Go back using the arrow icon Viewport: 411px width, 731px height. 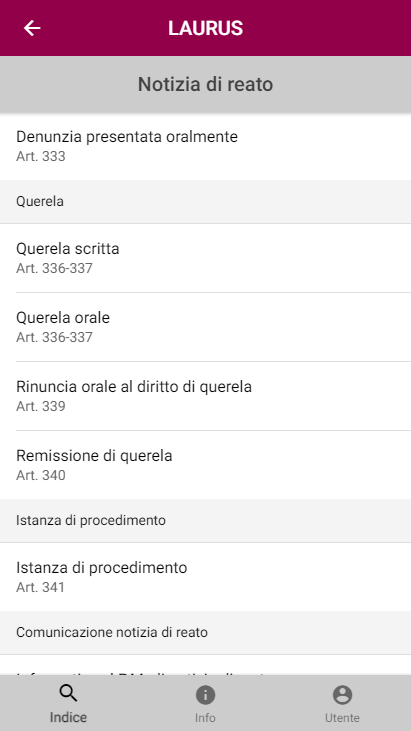tap(32, 28)
